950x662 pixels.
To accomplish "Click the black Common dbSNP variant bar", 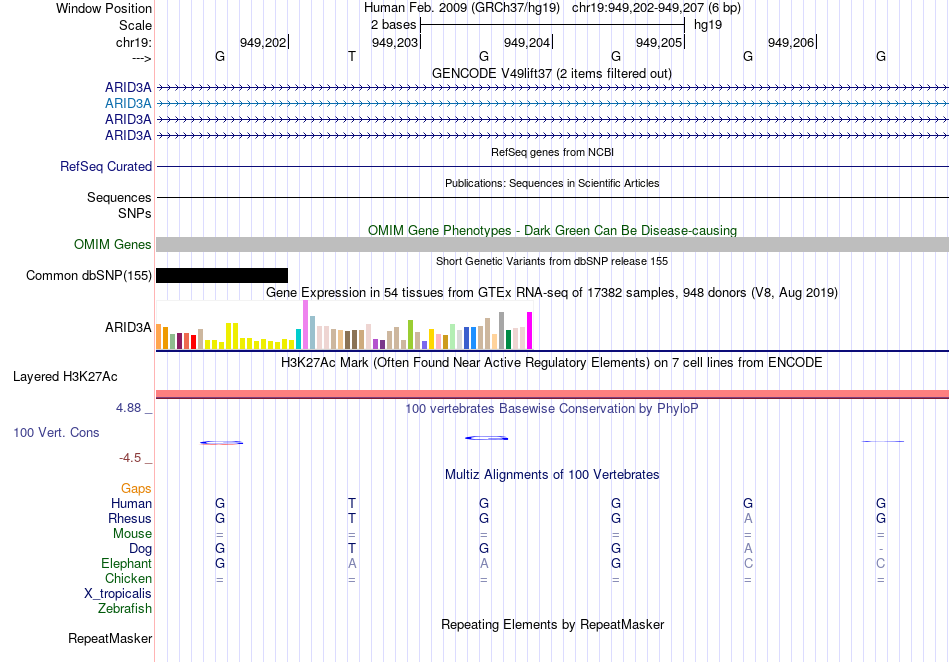I will 222,276.
